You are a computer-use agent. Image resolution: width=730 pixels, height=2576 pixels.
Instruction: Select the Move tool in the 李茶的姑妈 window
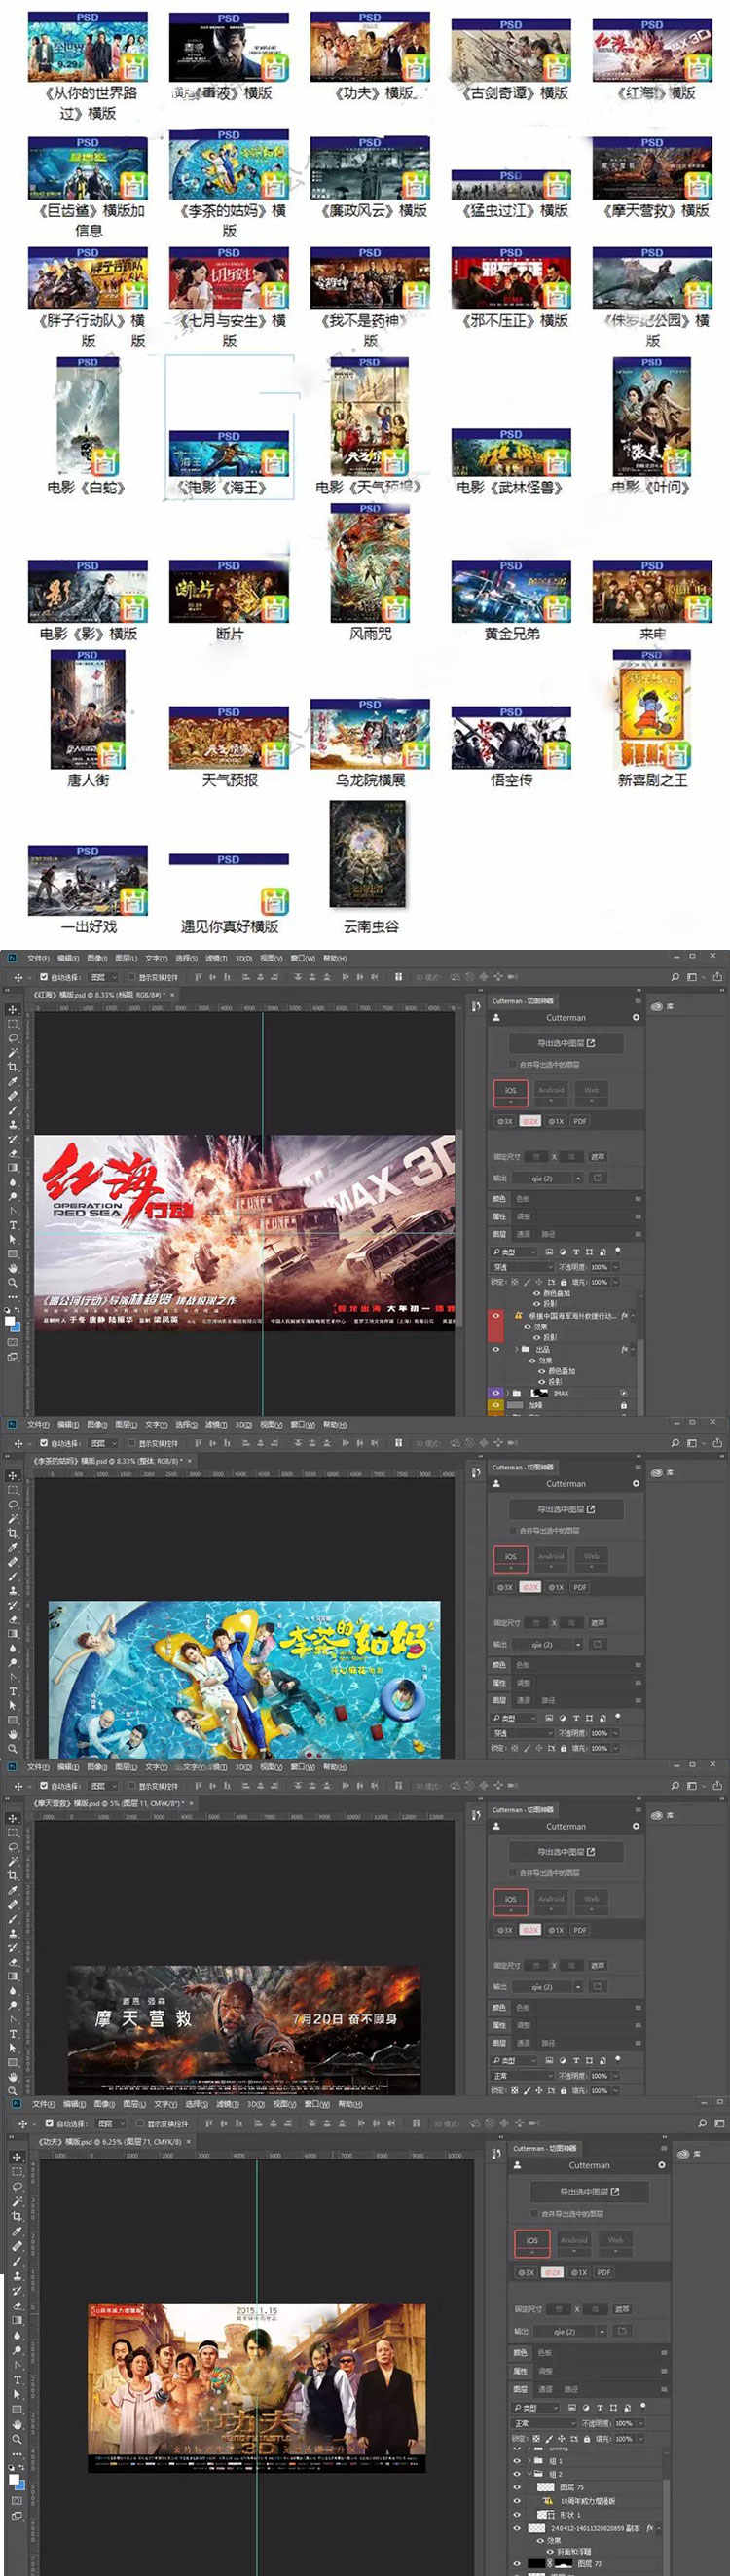click(13, 1475)
